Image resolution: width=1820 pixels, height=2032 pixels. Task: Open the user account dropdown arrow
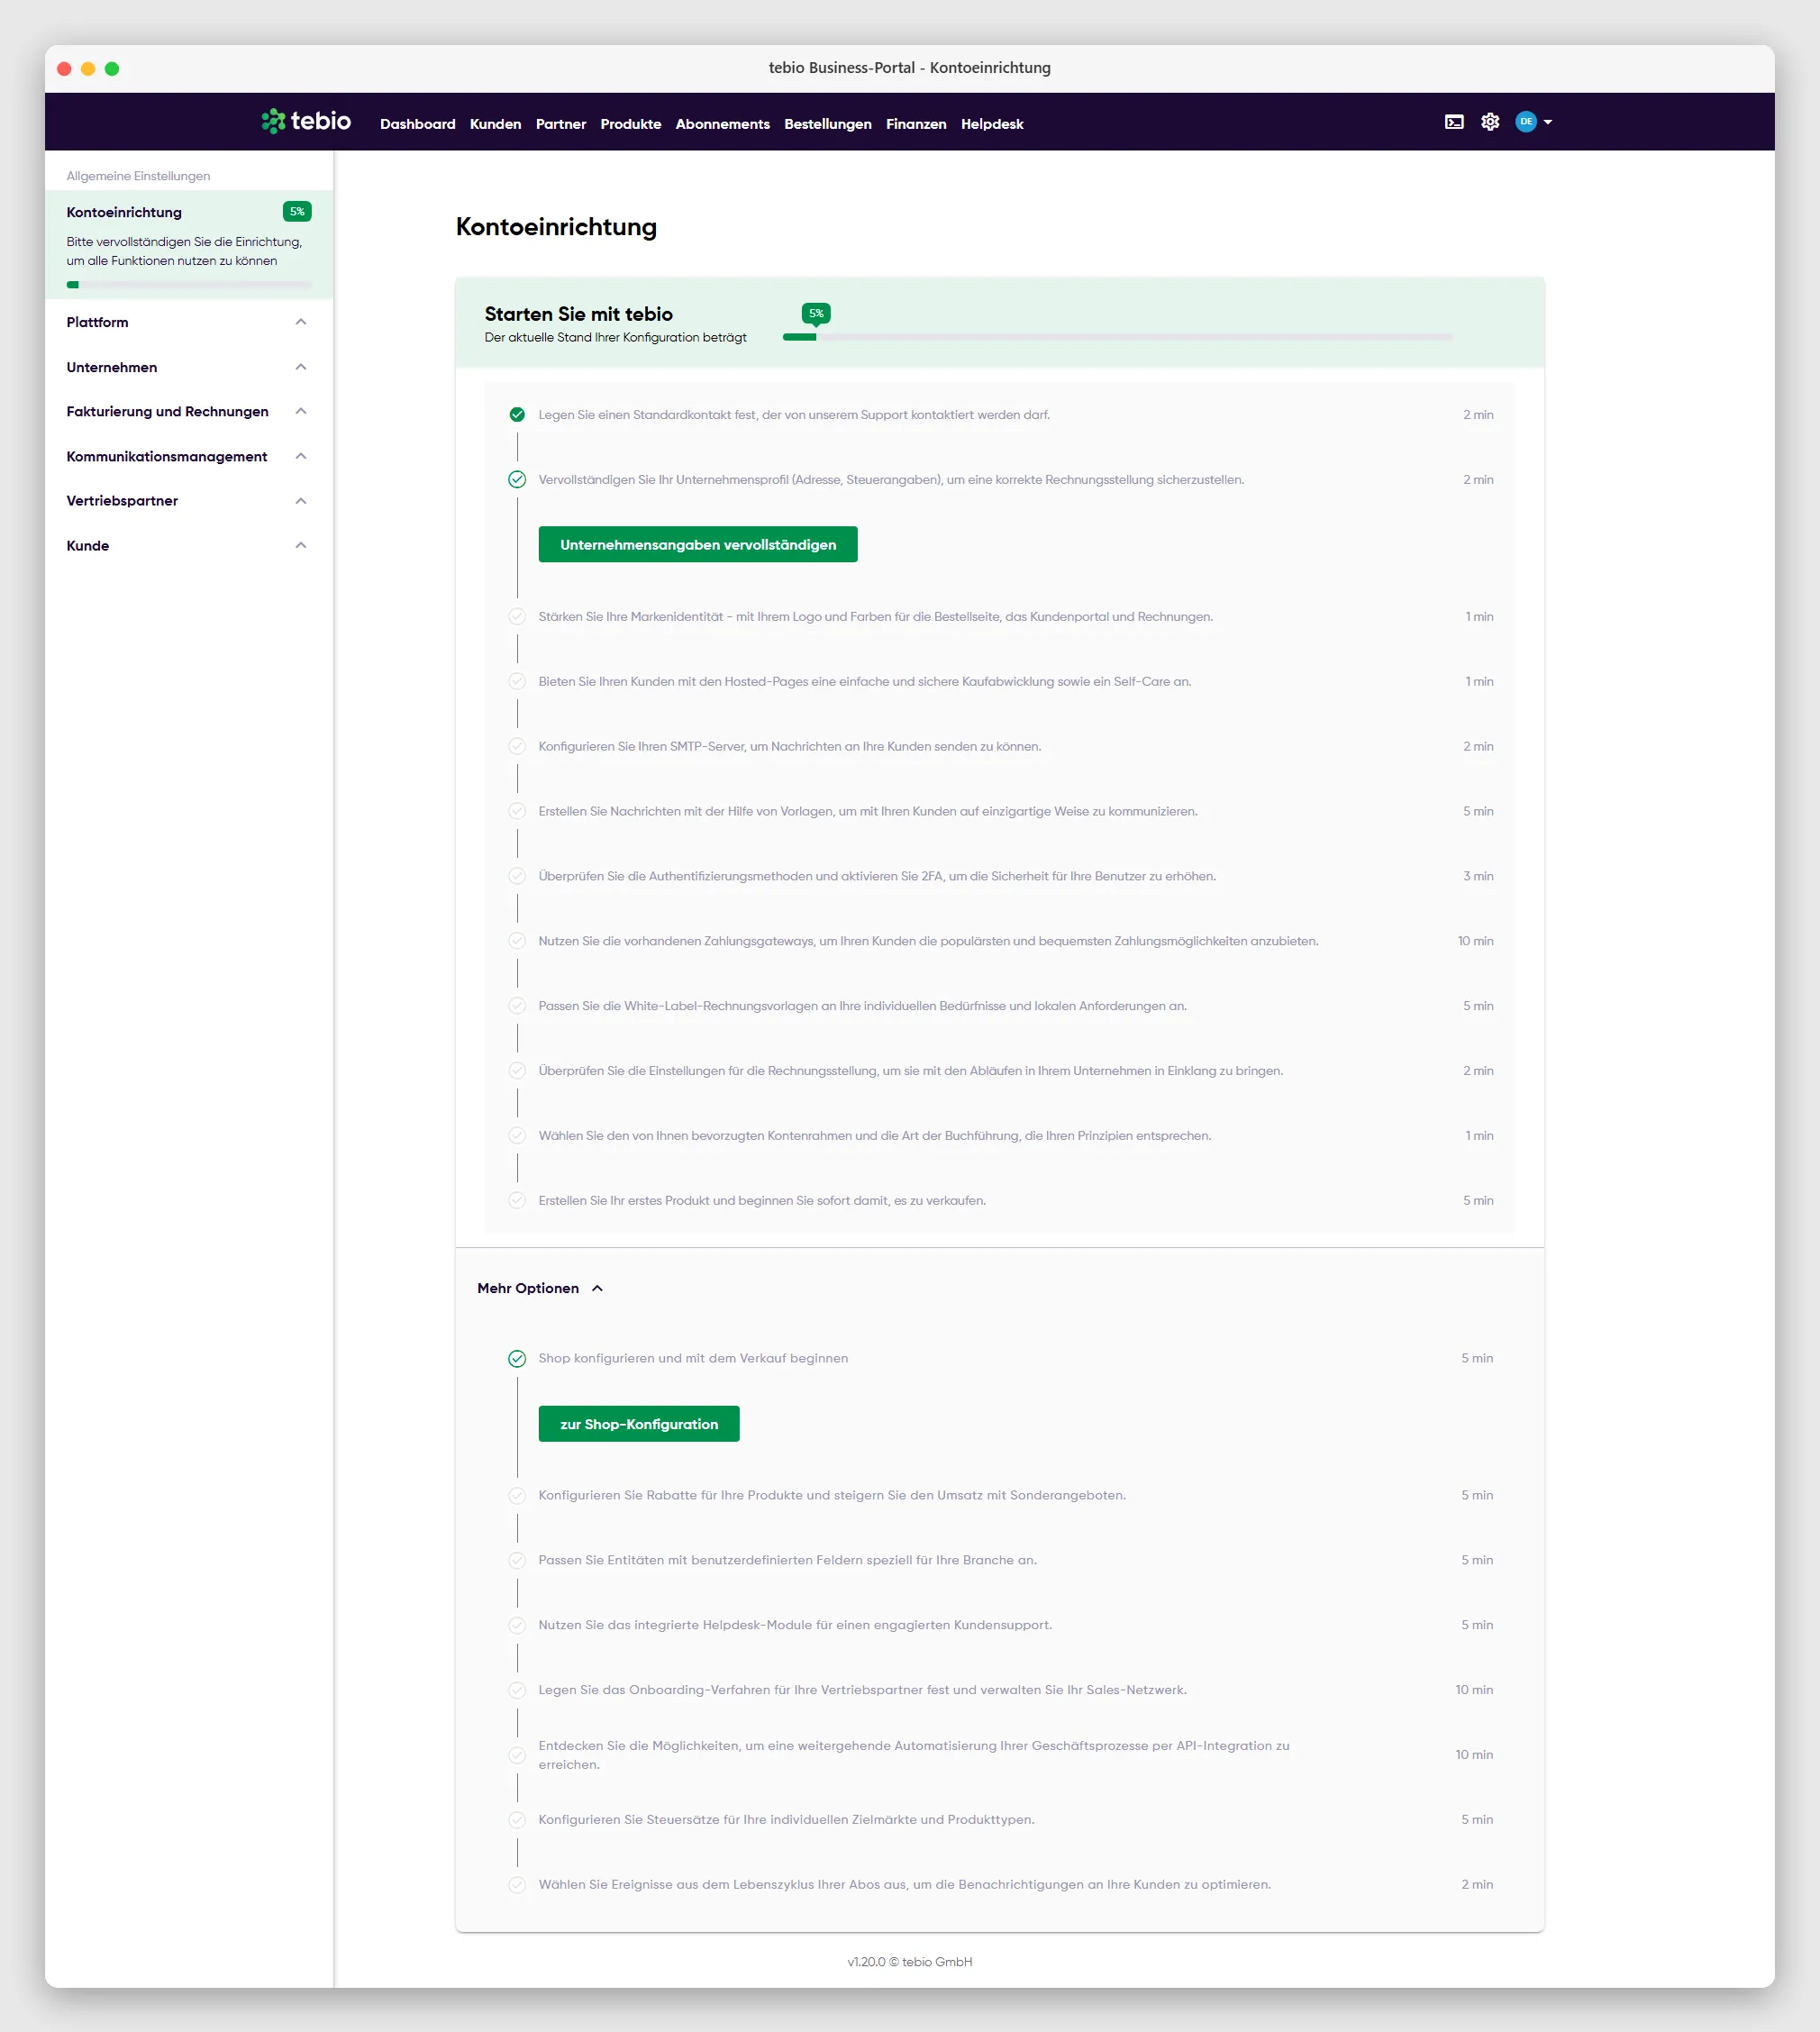point(1548,122)
